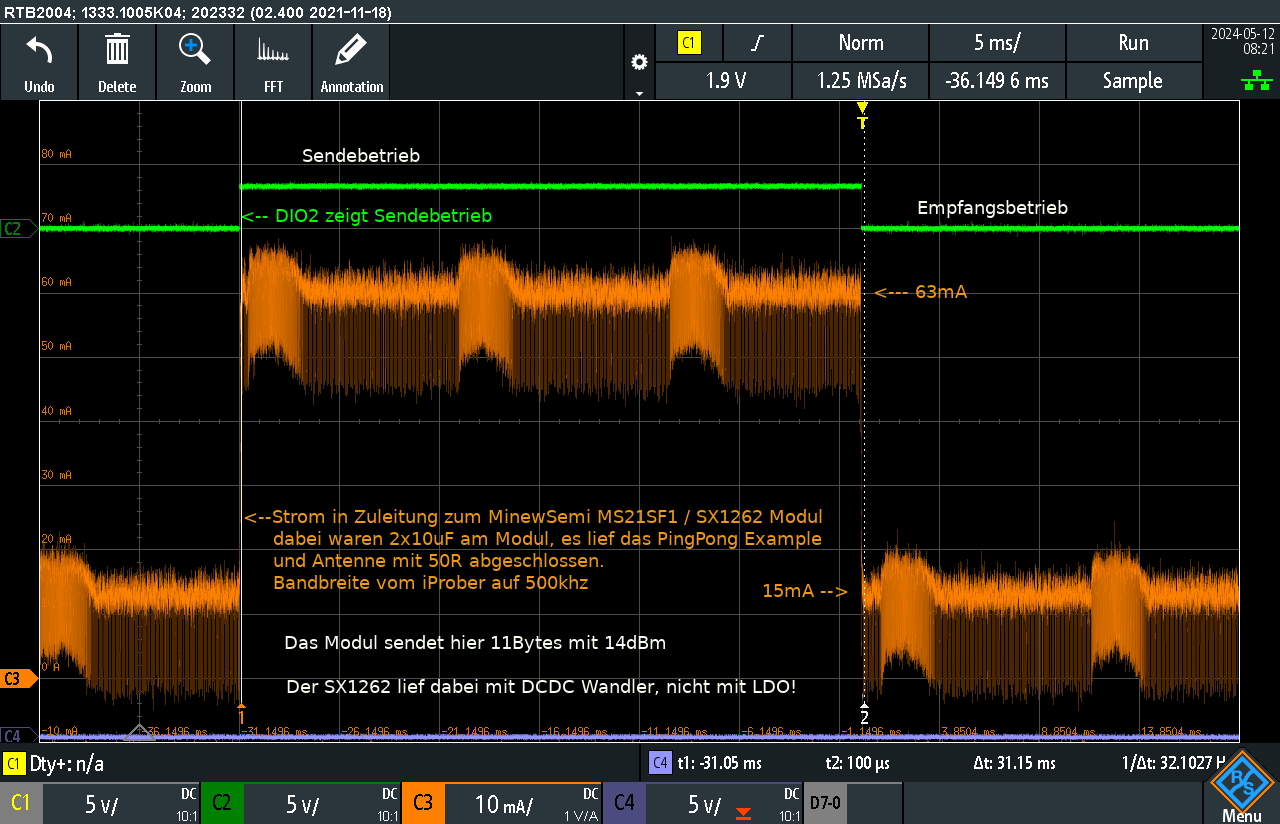Click the green network status icon
Screen dimensions: 1280x824
[1255, 82]
